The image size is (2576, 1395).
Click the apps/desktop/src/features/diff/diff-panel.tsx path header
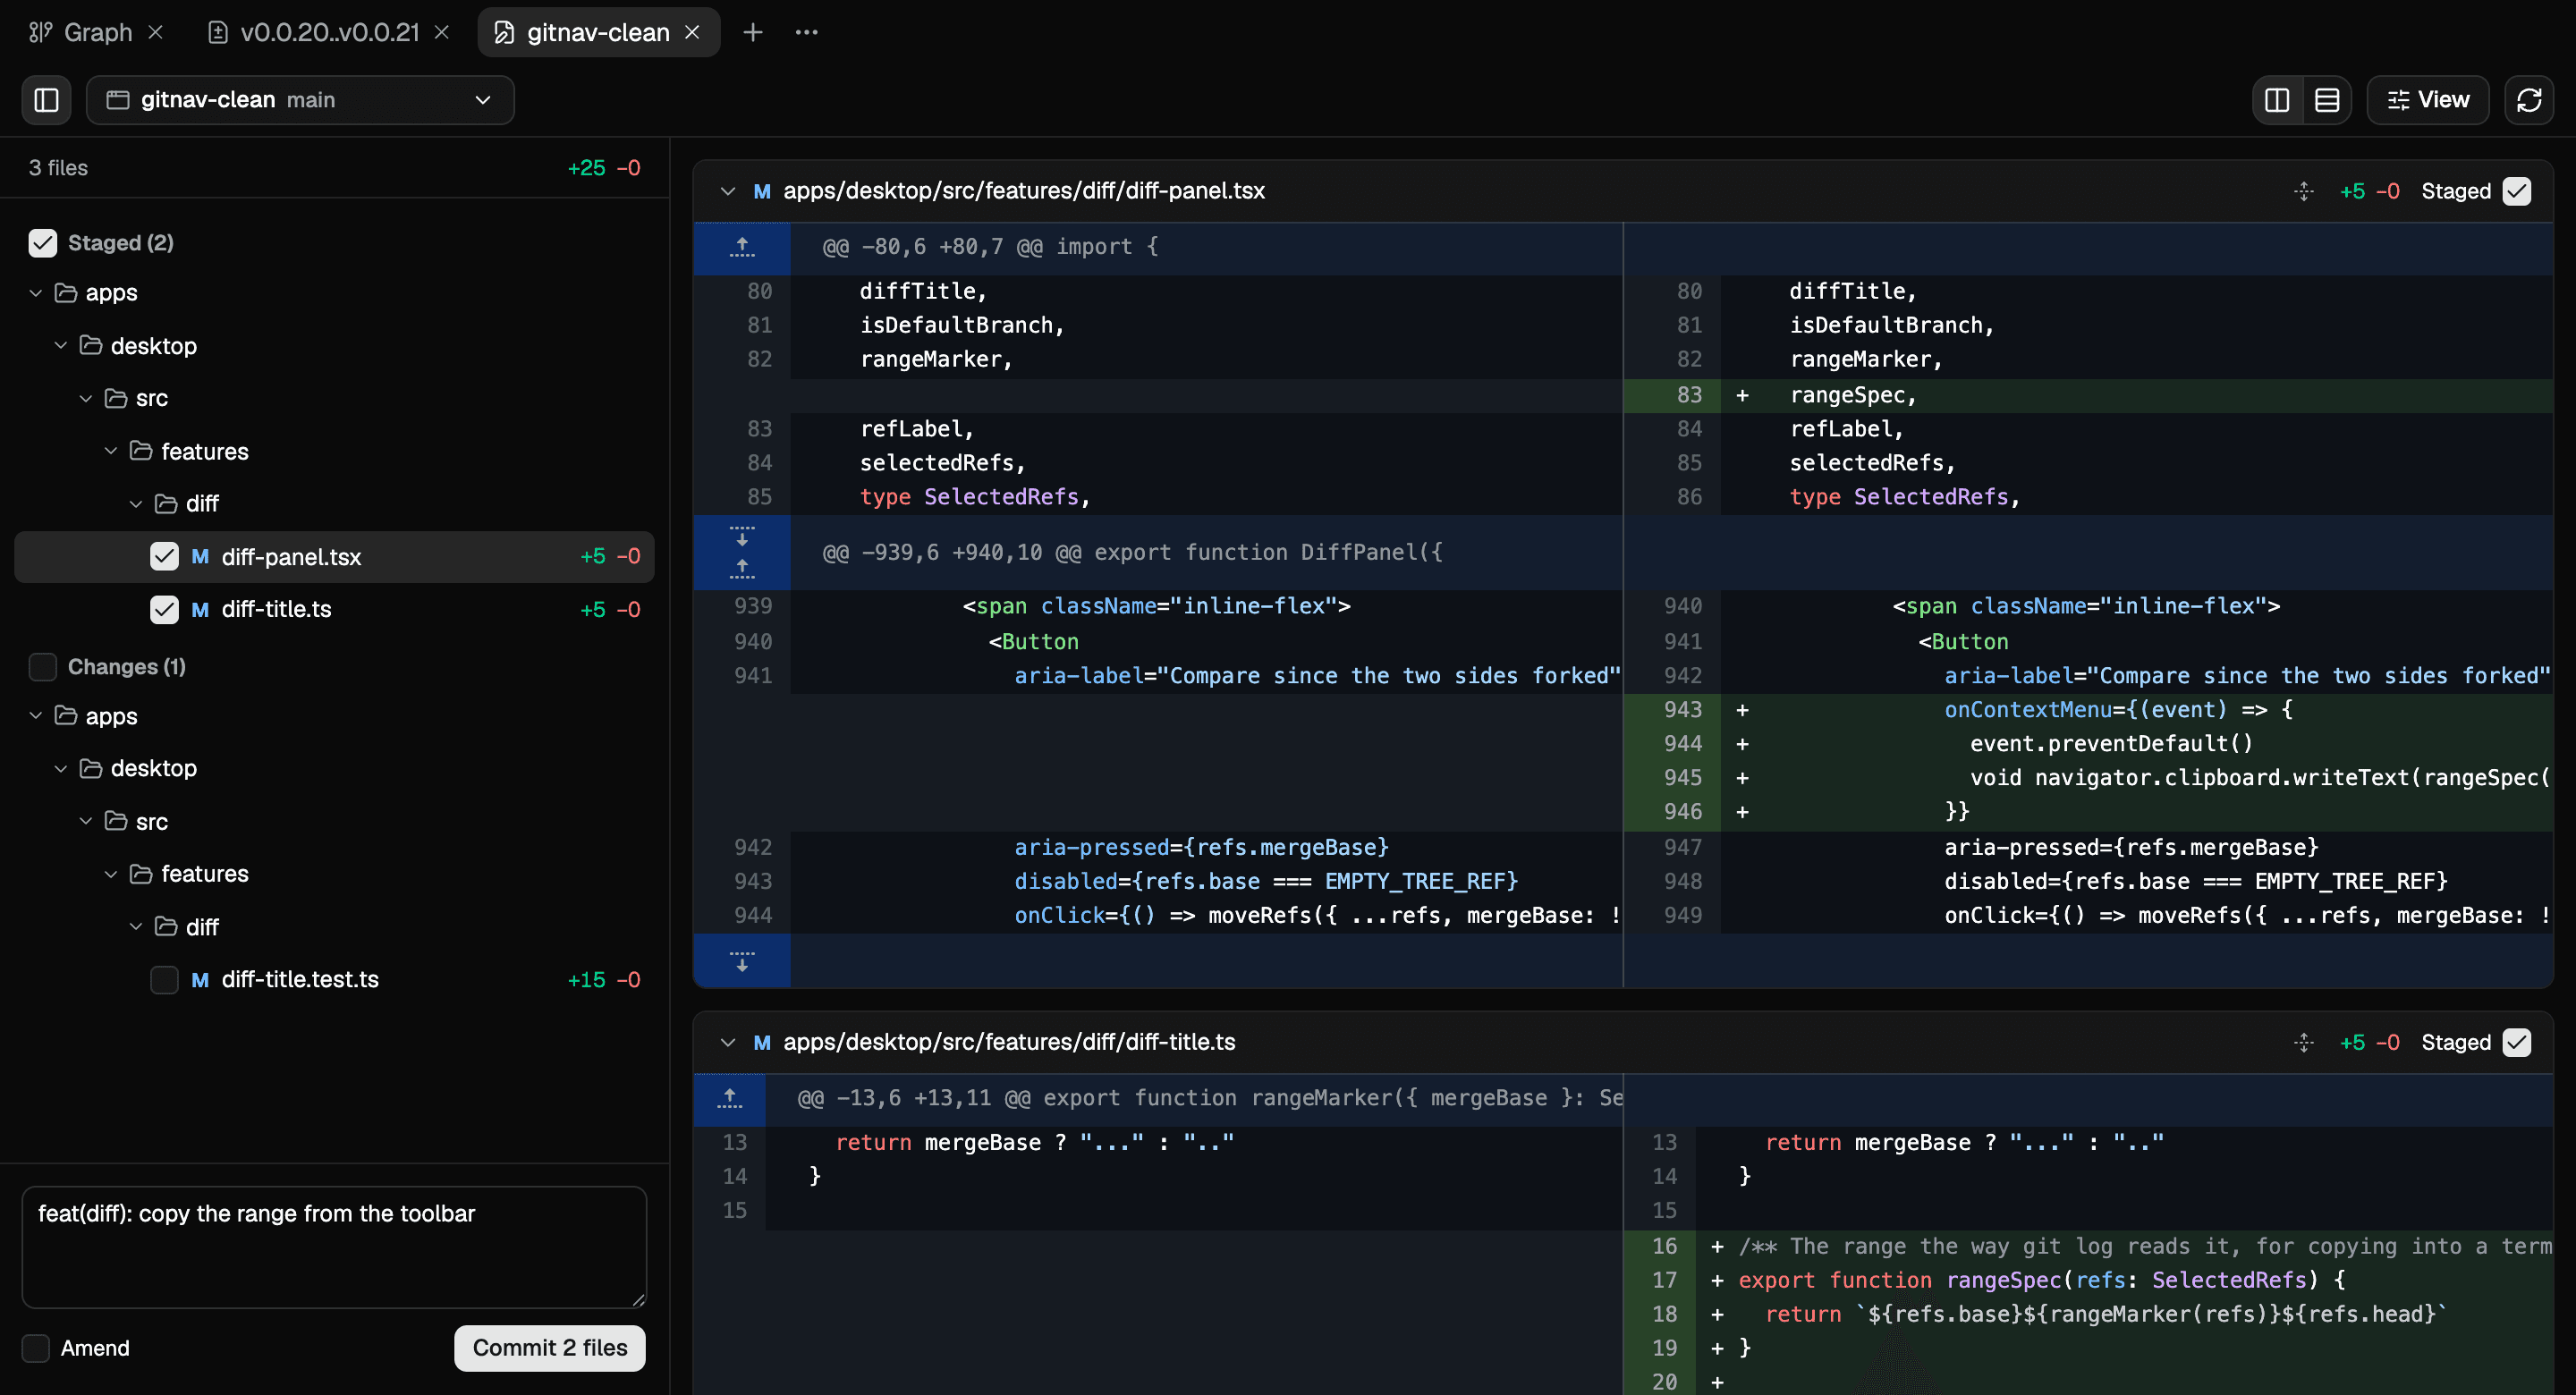click(1024, 191)
